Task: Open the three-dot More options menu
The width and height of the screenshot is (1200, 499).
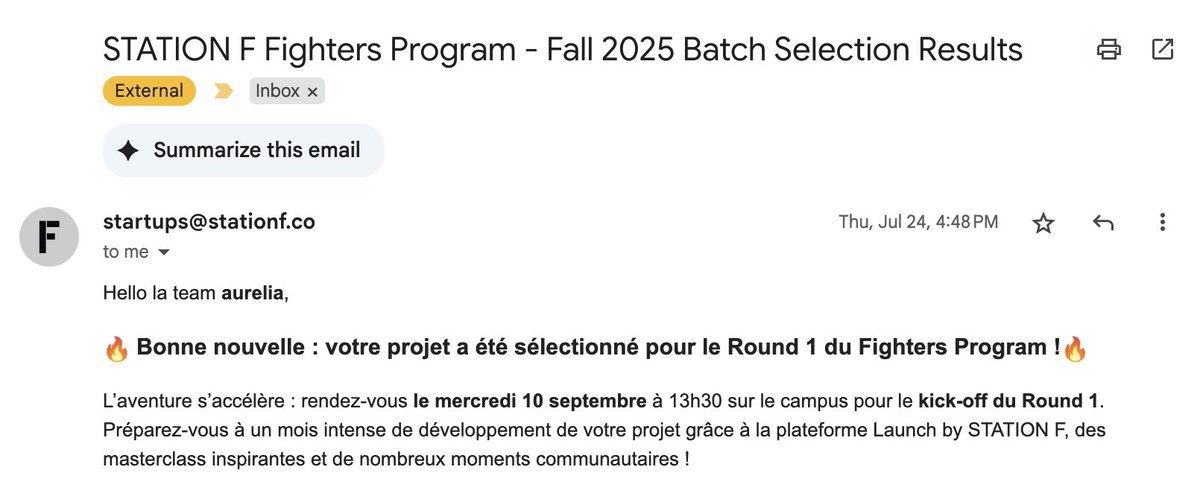Action: [1162, 223]
